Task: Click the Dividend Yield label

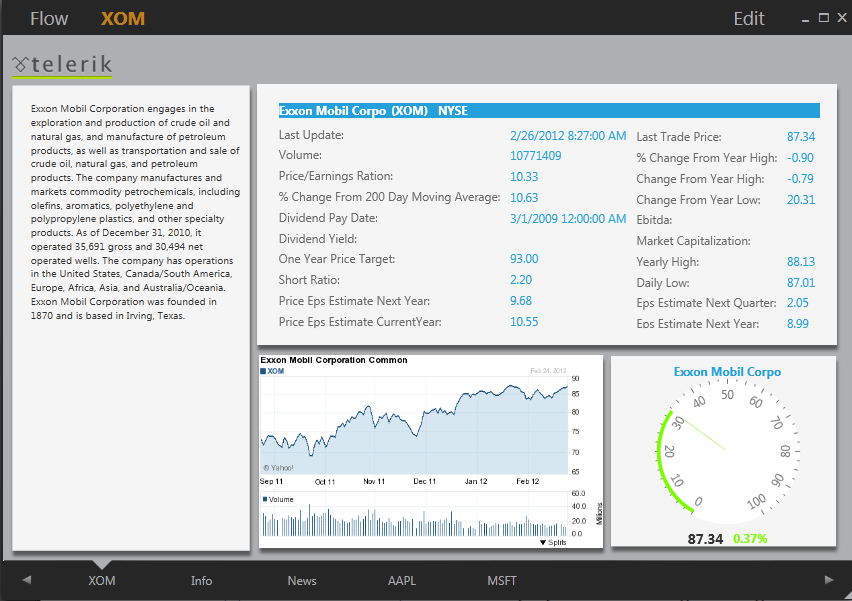Action: point(318,239)
